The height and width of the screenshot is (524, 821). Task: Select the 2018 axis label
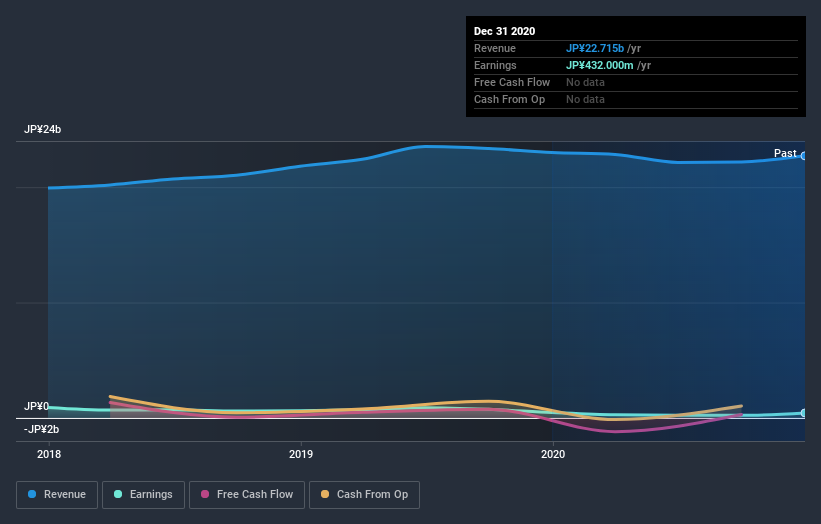click(49, 454)
